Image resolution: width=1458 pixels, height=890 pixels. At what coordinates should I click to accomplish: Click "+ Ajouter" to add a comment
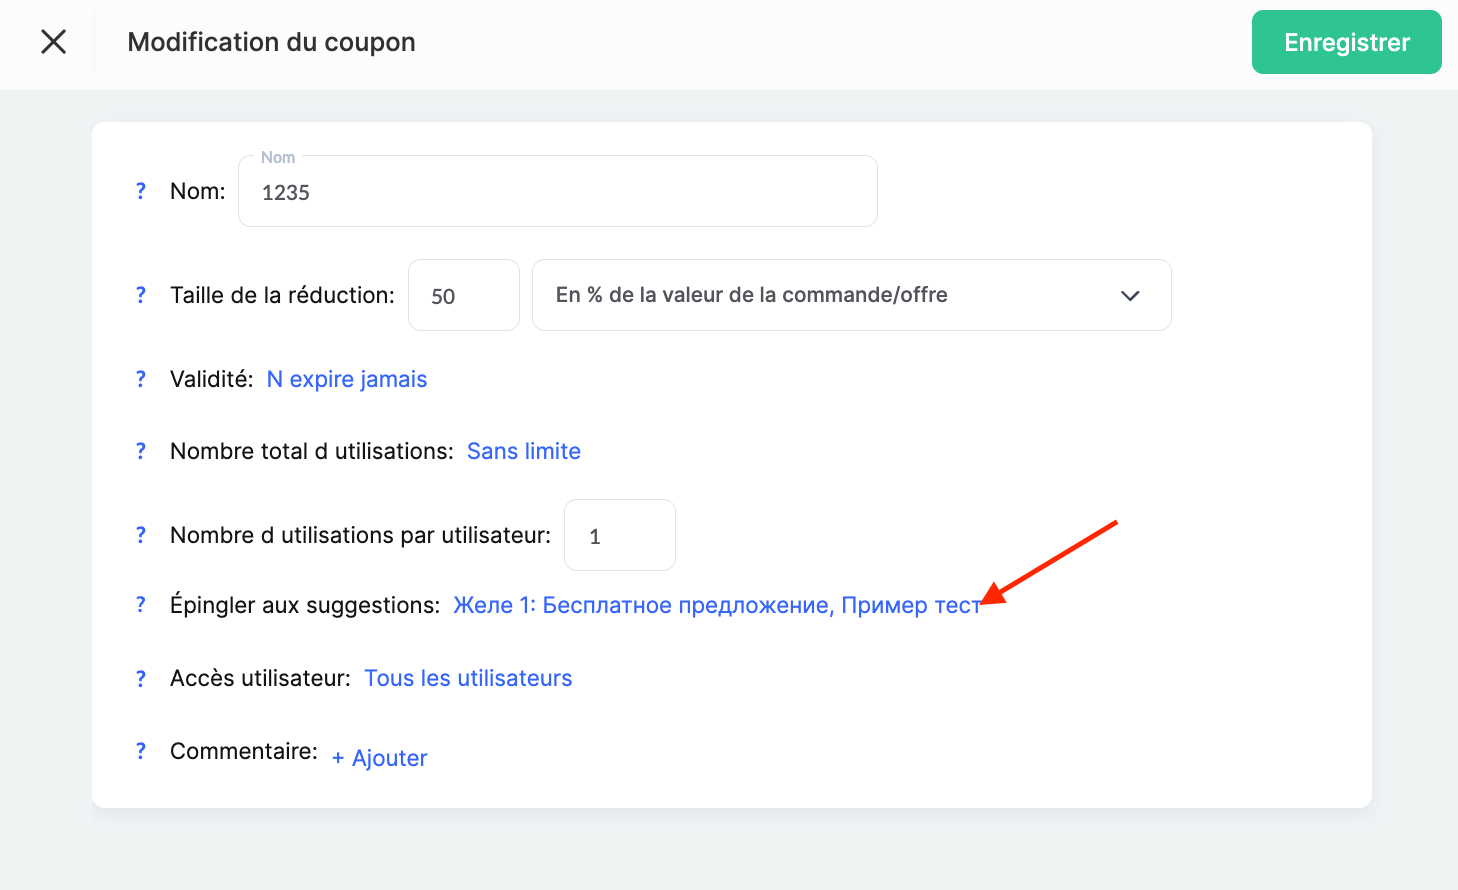[x=380, y=758]
